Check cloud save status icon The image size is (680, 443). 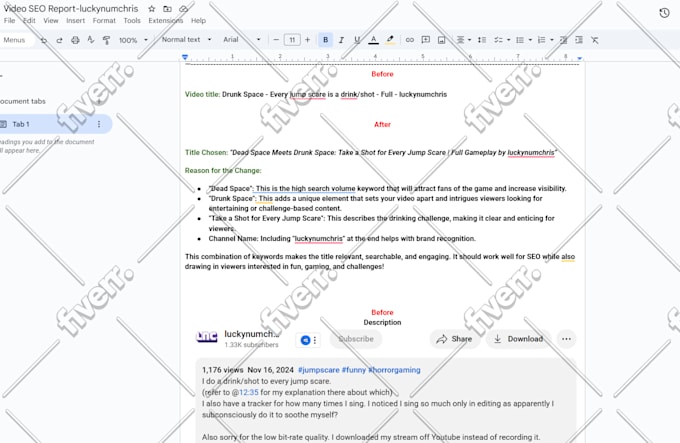(x=183, y=9)
